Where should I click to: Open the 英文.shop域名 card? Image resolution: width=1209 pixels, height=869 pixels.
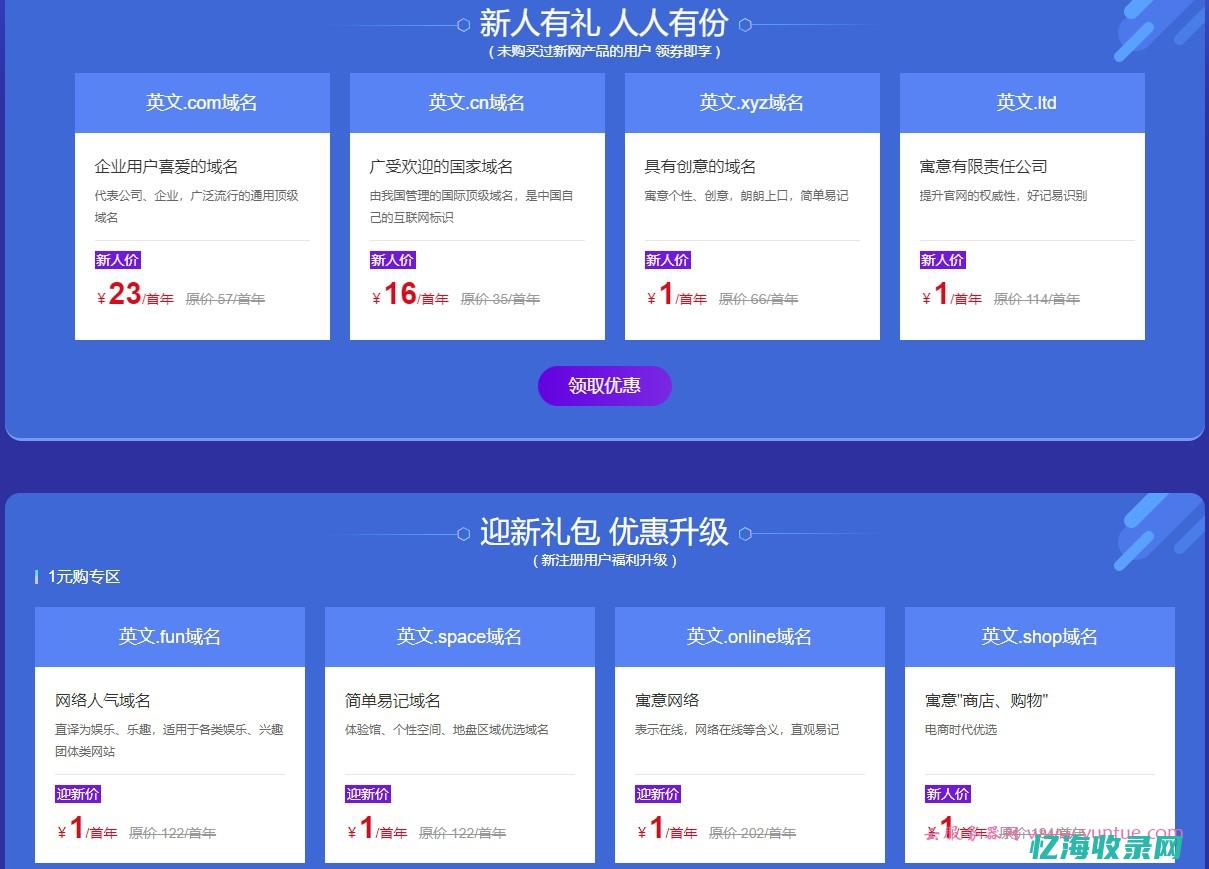pos(1039,636)
